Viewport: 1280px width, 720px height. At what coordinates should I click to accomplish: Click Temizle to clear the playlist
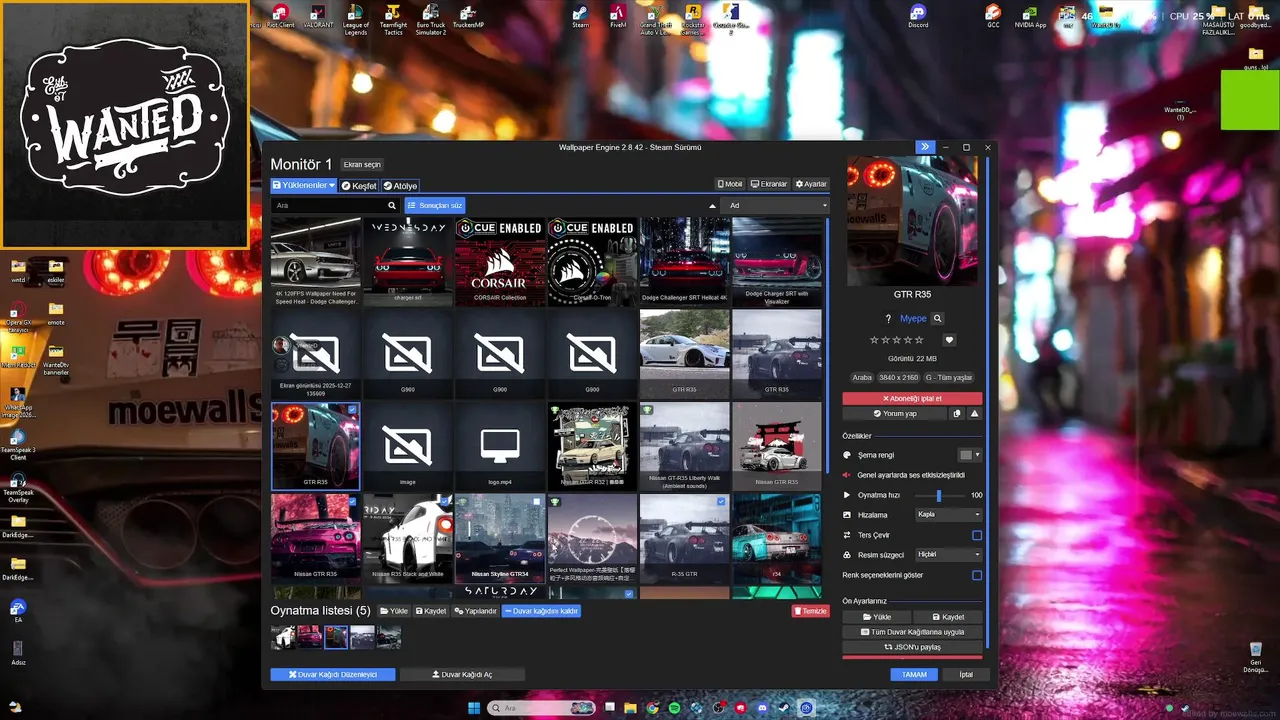(811, 611)
